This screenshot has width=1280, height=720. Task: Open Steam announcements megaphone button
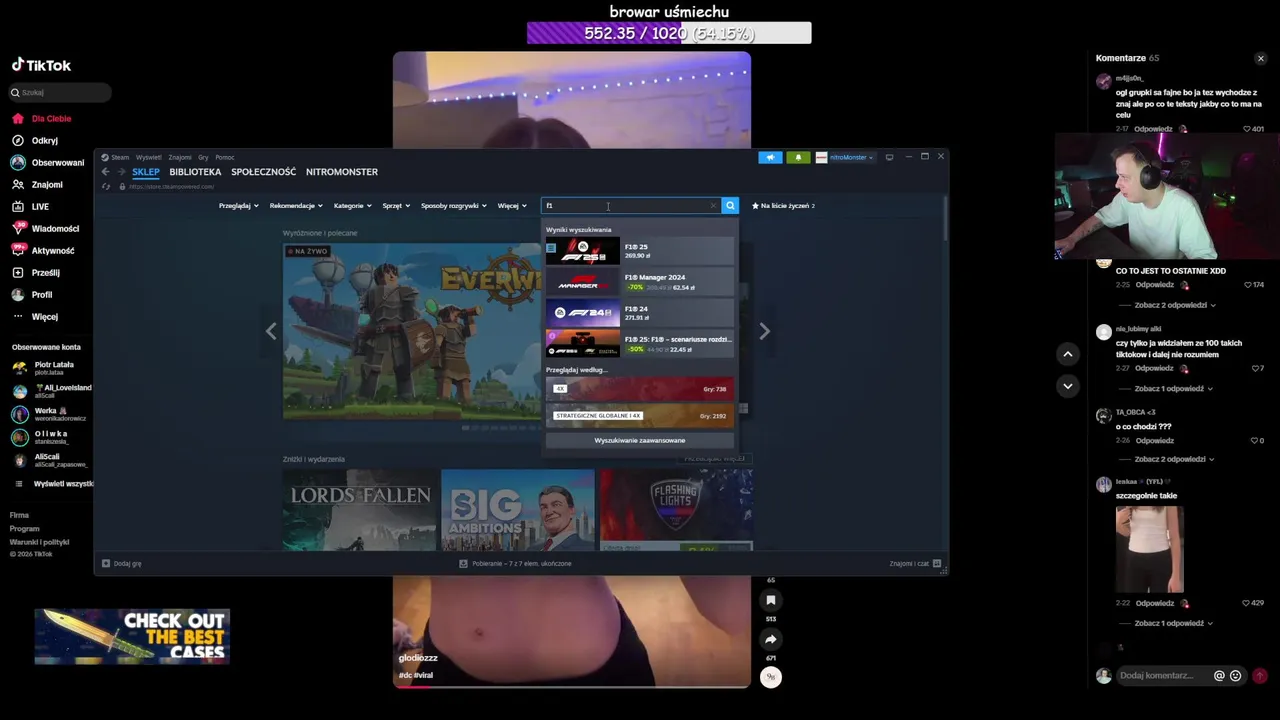(x=770, y=157)
